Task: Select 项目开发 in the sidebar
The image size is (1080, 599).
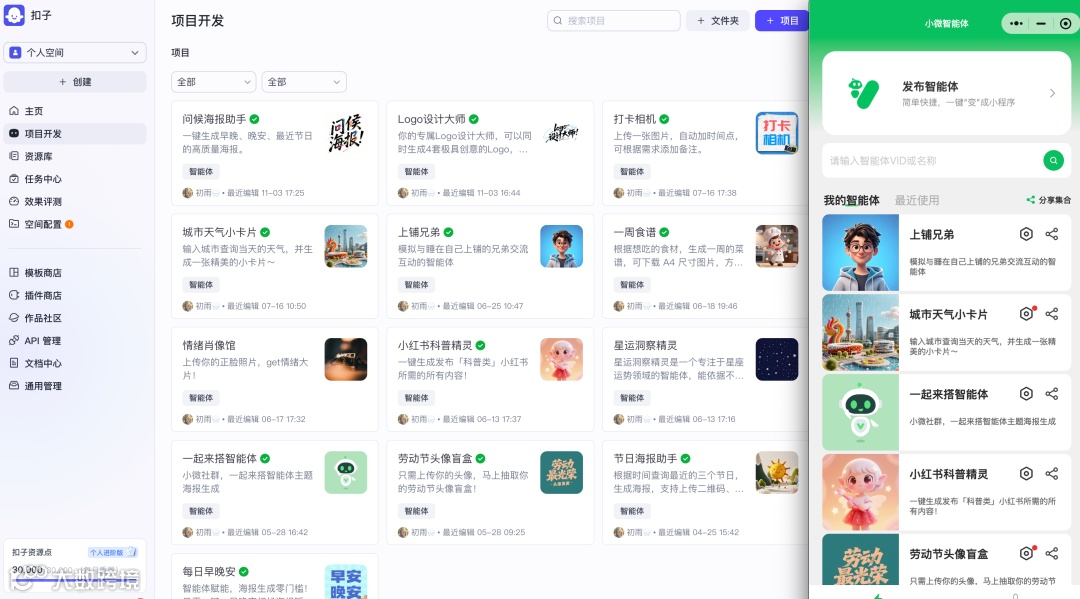Action: 74,134
